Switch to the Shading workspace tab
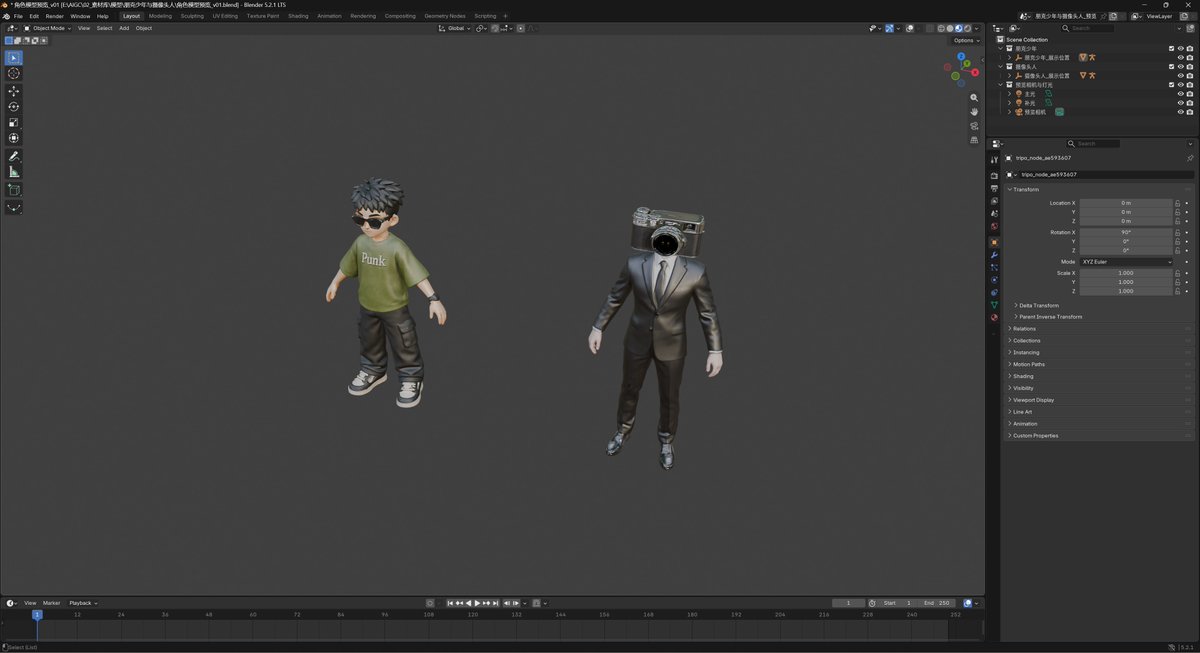1200x653 pixels. [298, 16]
